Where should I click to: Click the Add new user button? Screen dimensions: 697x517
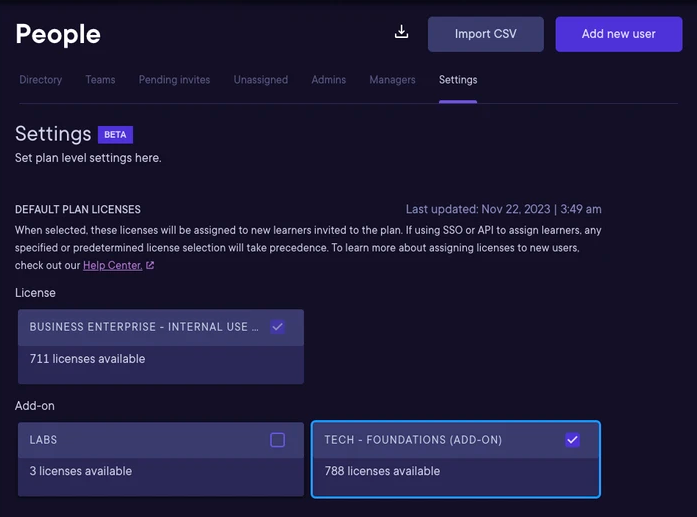tap(619, 34)
